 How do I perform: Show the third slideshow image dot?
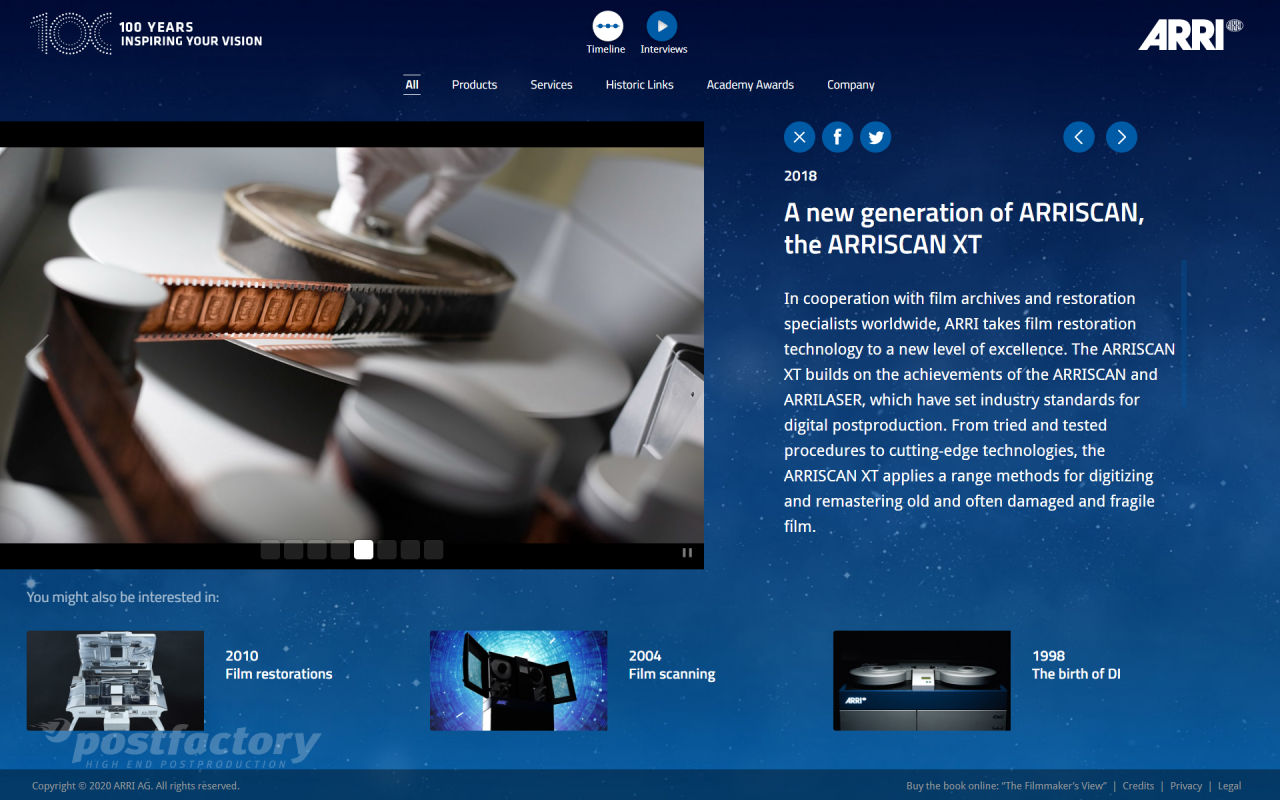[317, 550]
